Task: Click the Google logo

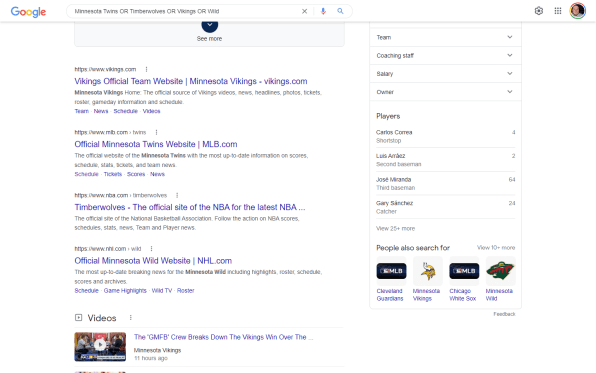Action: tap(28, 11)
